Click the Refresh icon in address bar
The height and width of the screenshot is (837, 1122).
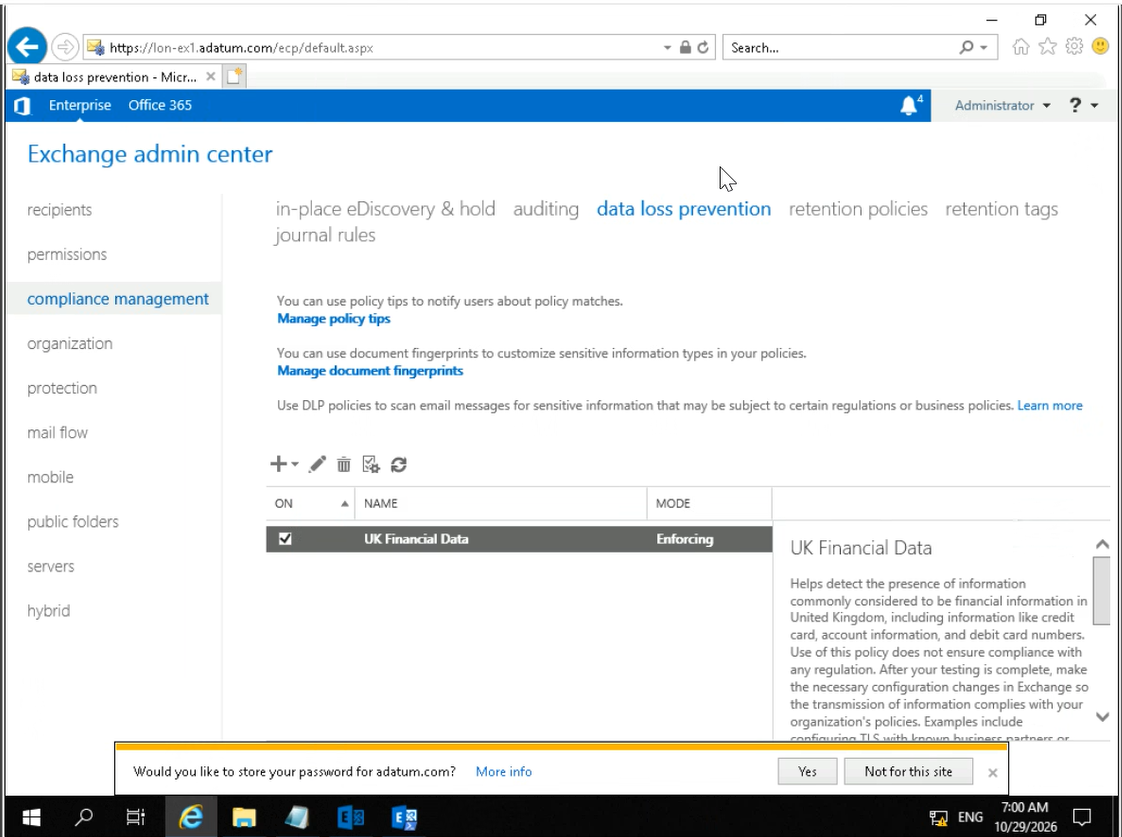point(703,47)
